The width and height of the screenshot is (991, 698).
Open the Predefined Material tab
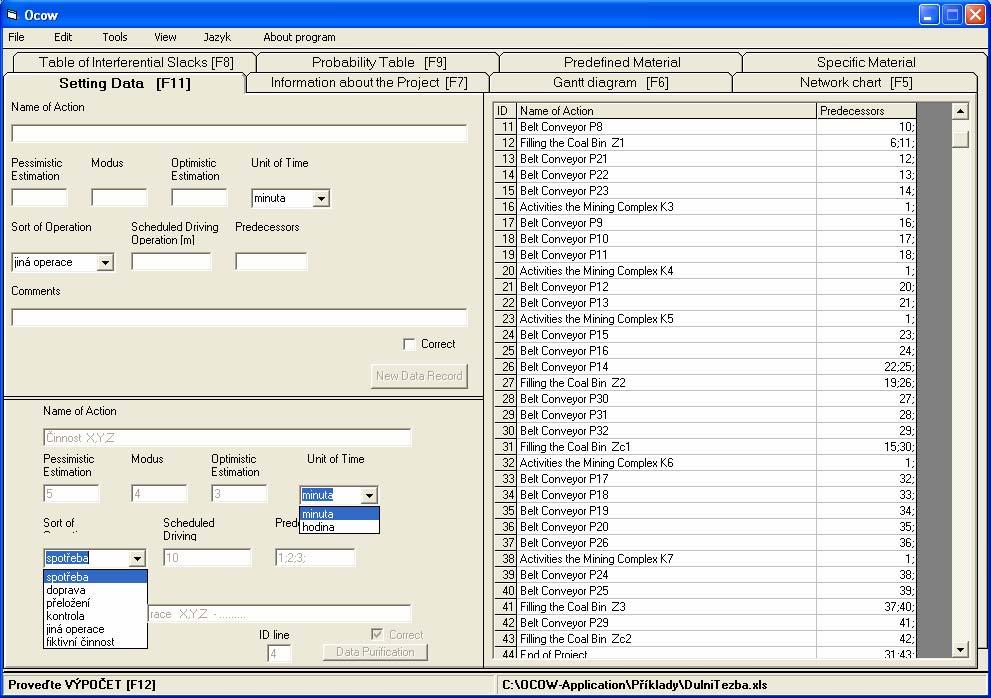[x=622, y=62]
